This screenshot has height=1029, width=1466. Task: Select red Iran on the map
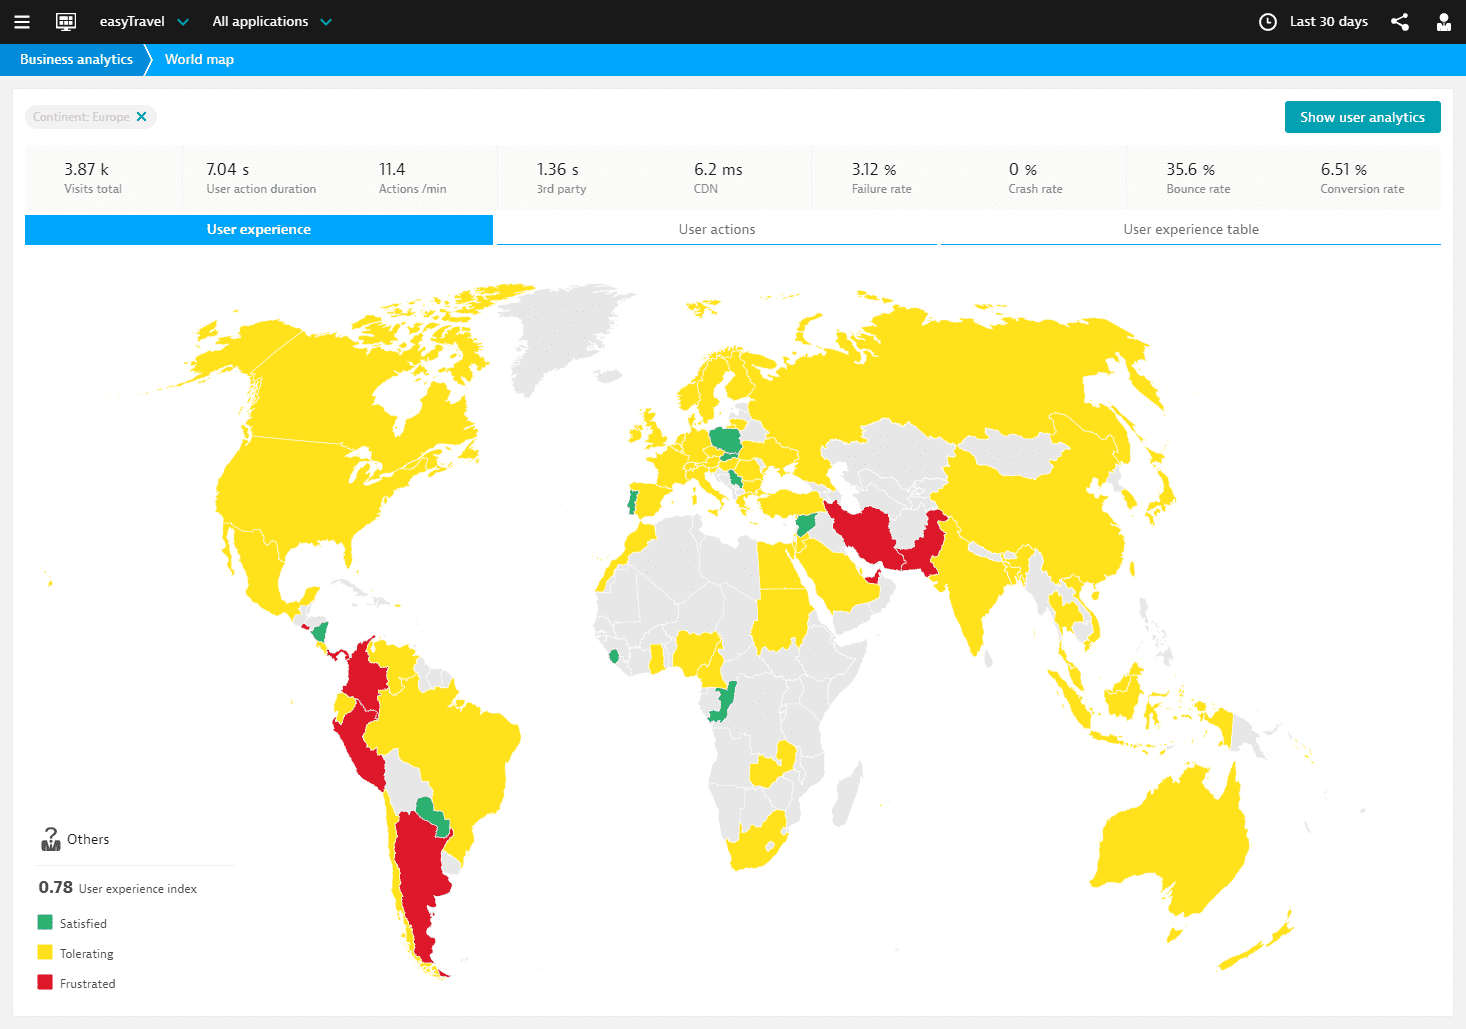point(868,535)
